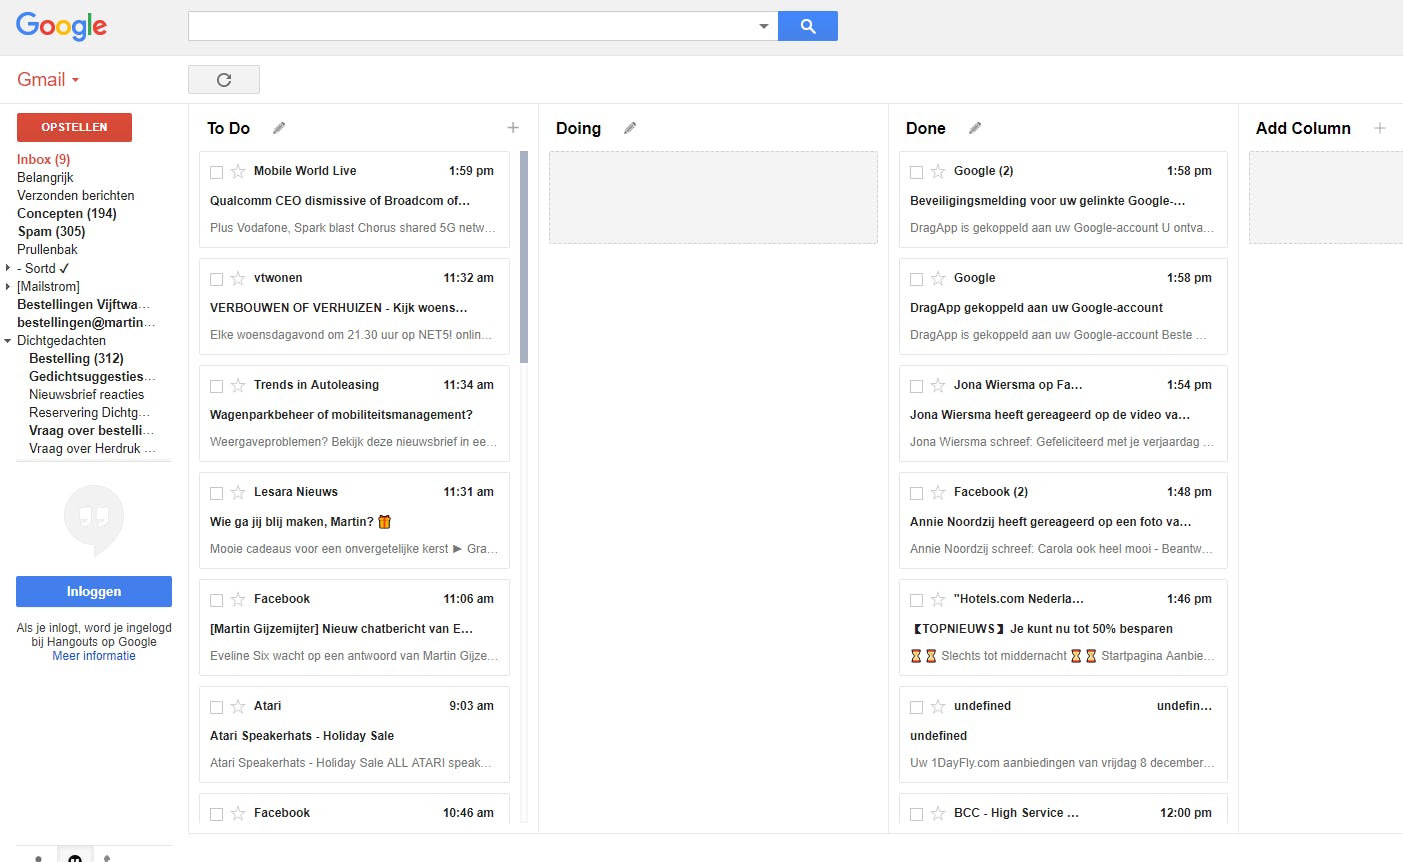Click the blue search magnifier button
This screenshot has width=1403, height=862.
click(x=808, y=26)
